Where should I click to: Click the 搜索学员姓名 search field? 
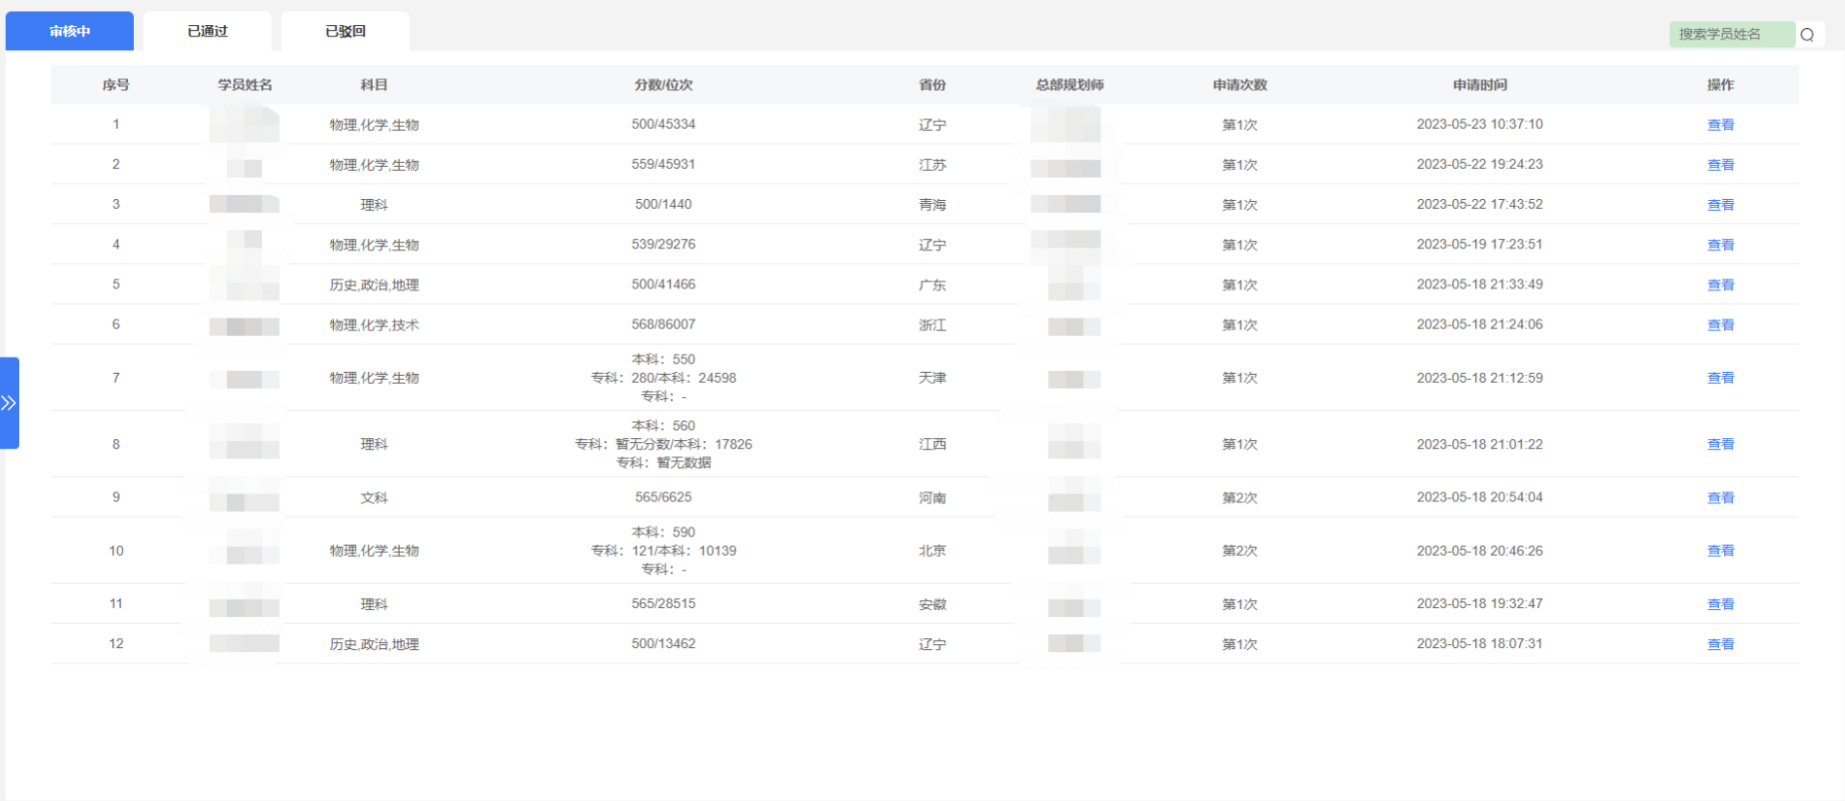click(x=1731, y=35)
